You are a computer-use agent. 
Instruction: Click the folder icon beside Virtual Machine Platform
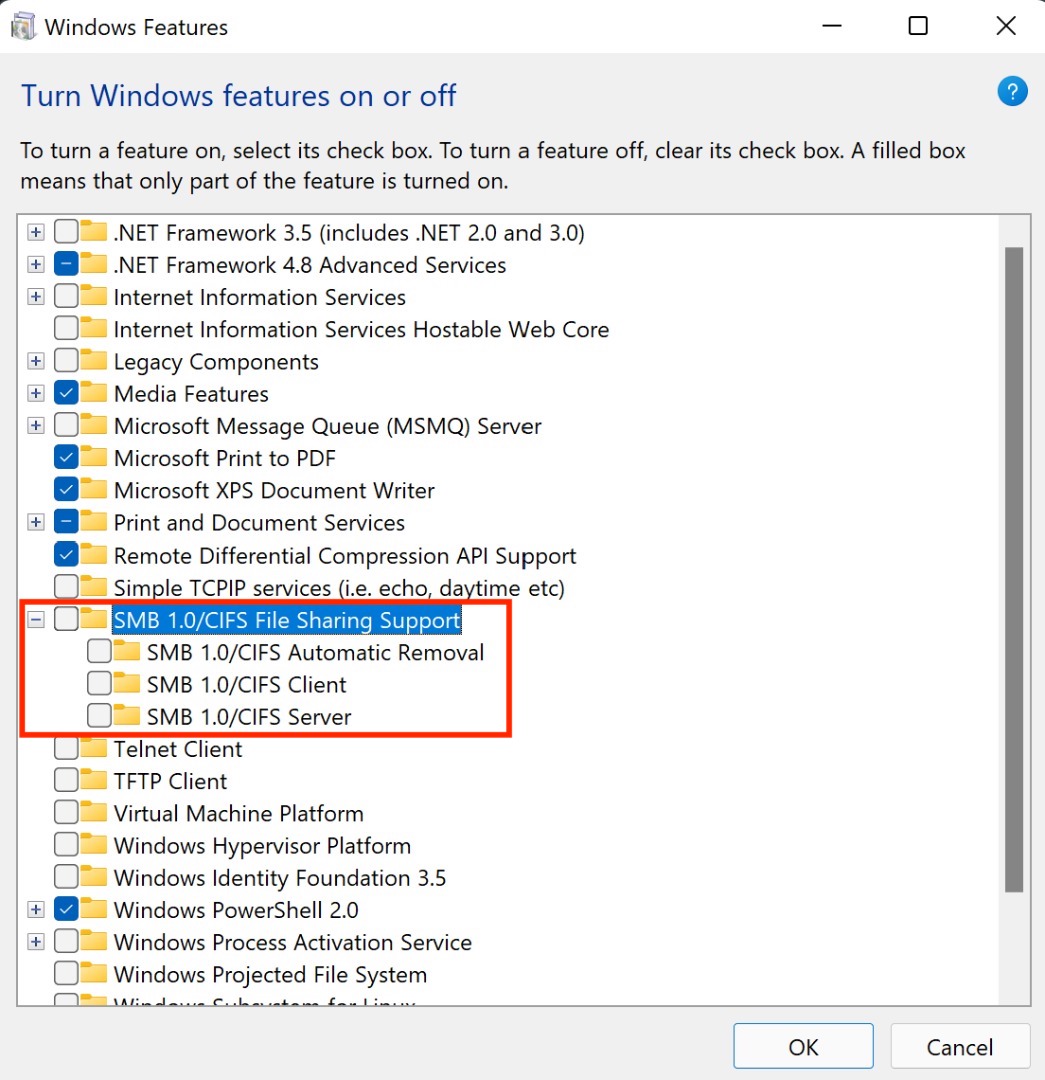pos(94,813)
